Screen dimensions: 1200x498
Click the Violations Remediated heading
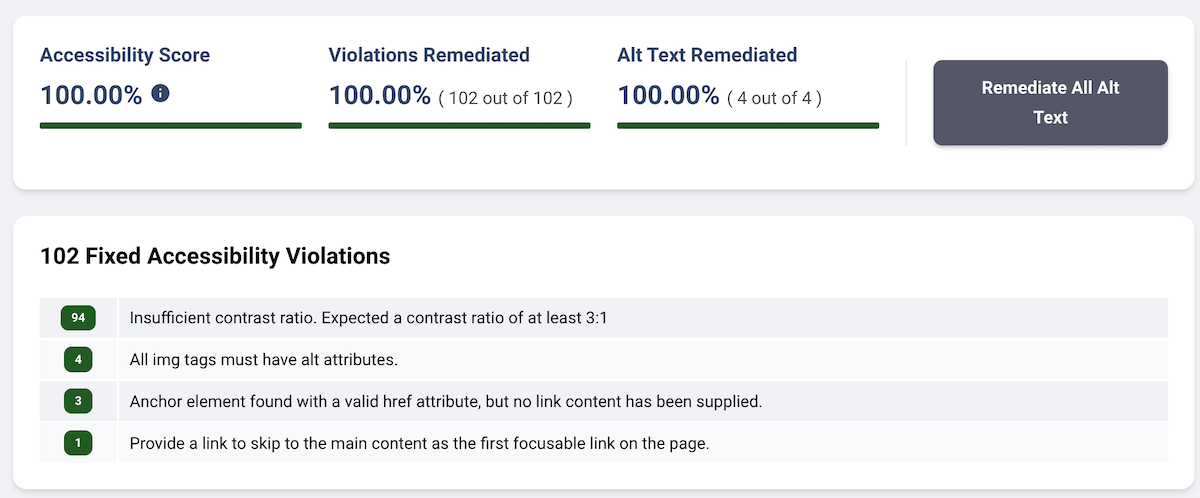coord(429,55)
